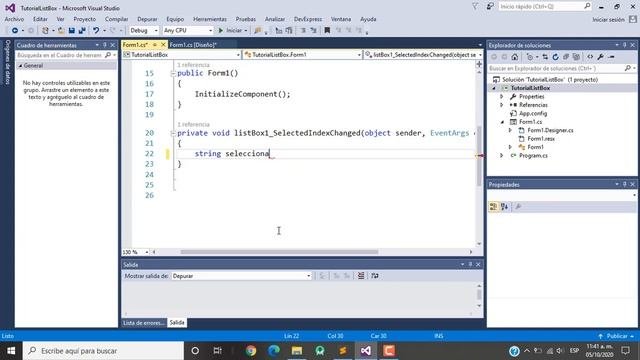Viewport: 640px width, 360px height.
Task: Click Clear All icon in Output panel
Action: click(x=361, y=276)
